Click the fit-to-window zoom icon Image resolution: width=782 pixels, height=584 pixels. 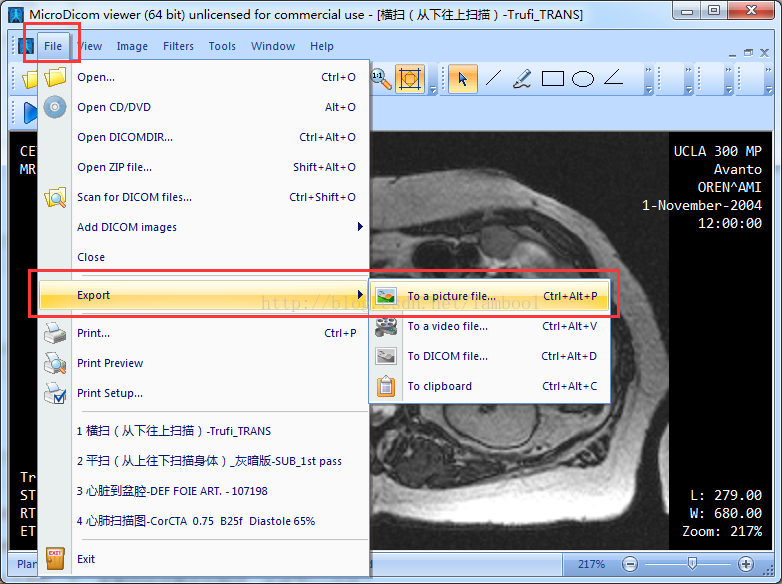point(410,79)
